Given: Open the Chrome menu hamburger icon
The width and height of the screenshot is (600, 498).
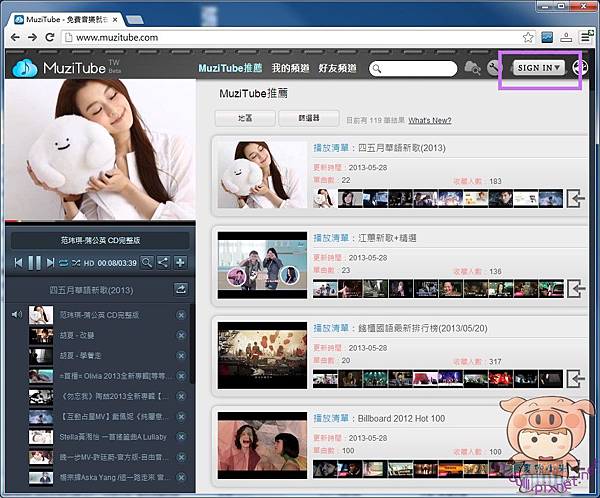Looking at the screenshot, I should (x=585, y=38).
